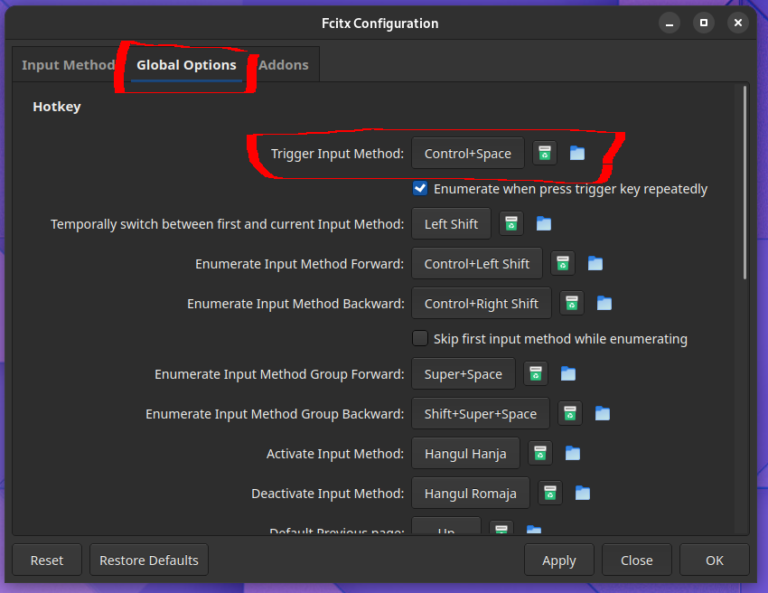The height and width of the screenshot is (593, 768).
Task: Open the Addons tab
Action: pos(283,65)
